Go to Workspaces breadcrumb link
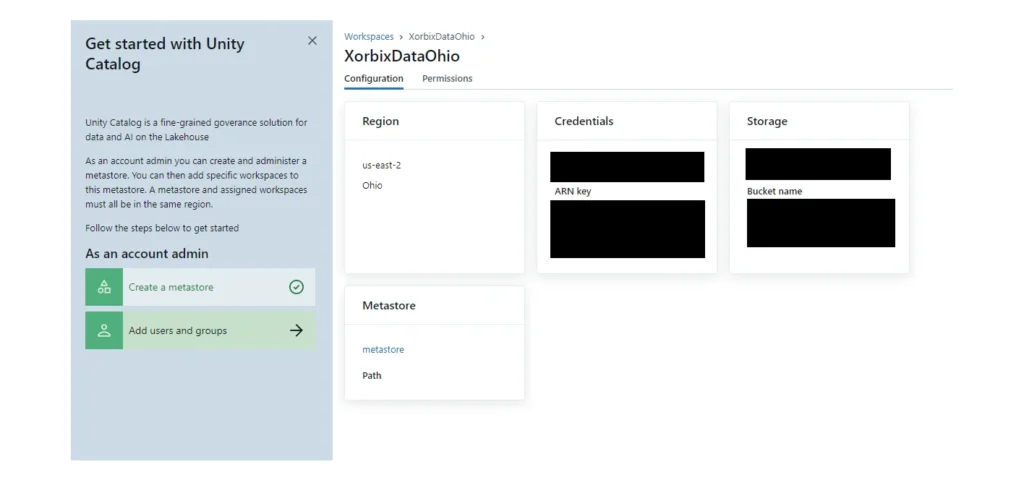1024x480 pixels. tap(369, 37)
